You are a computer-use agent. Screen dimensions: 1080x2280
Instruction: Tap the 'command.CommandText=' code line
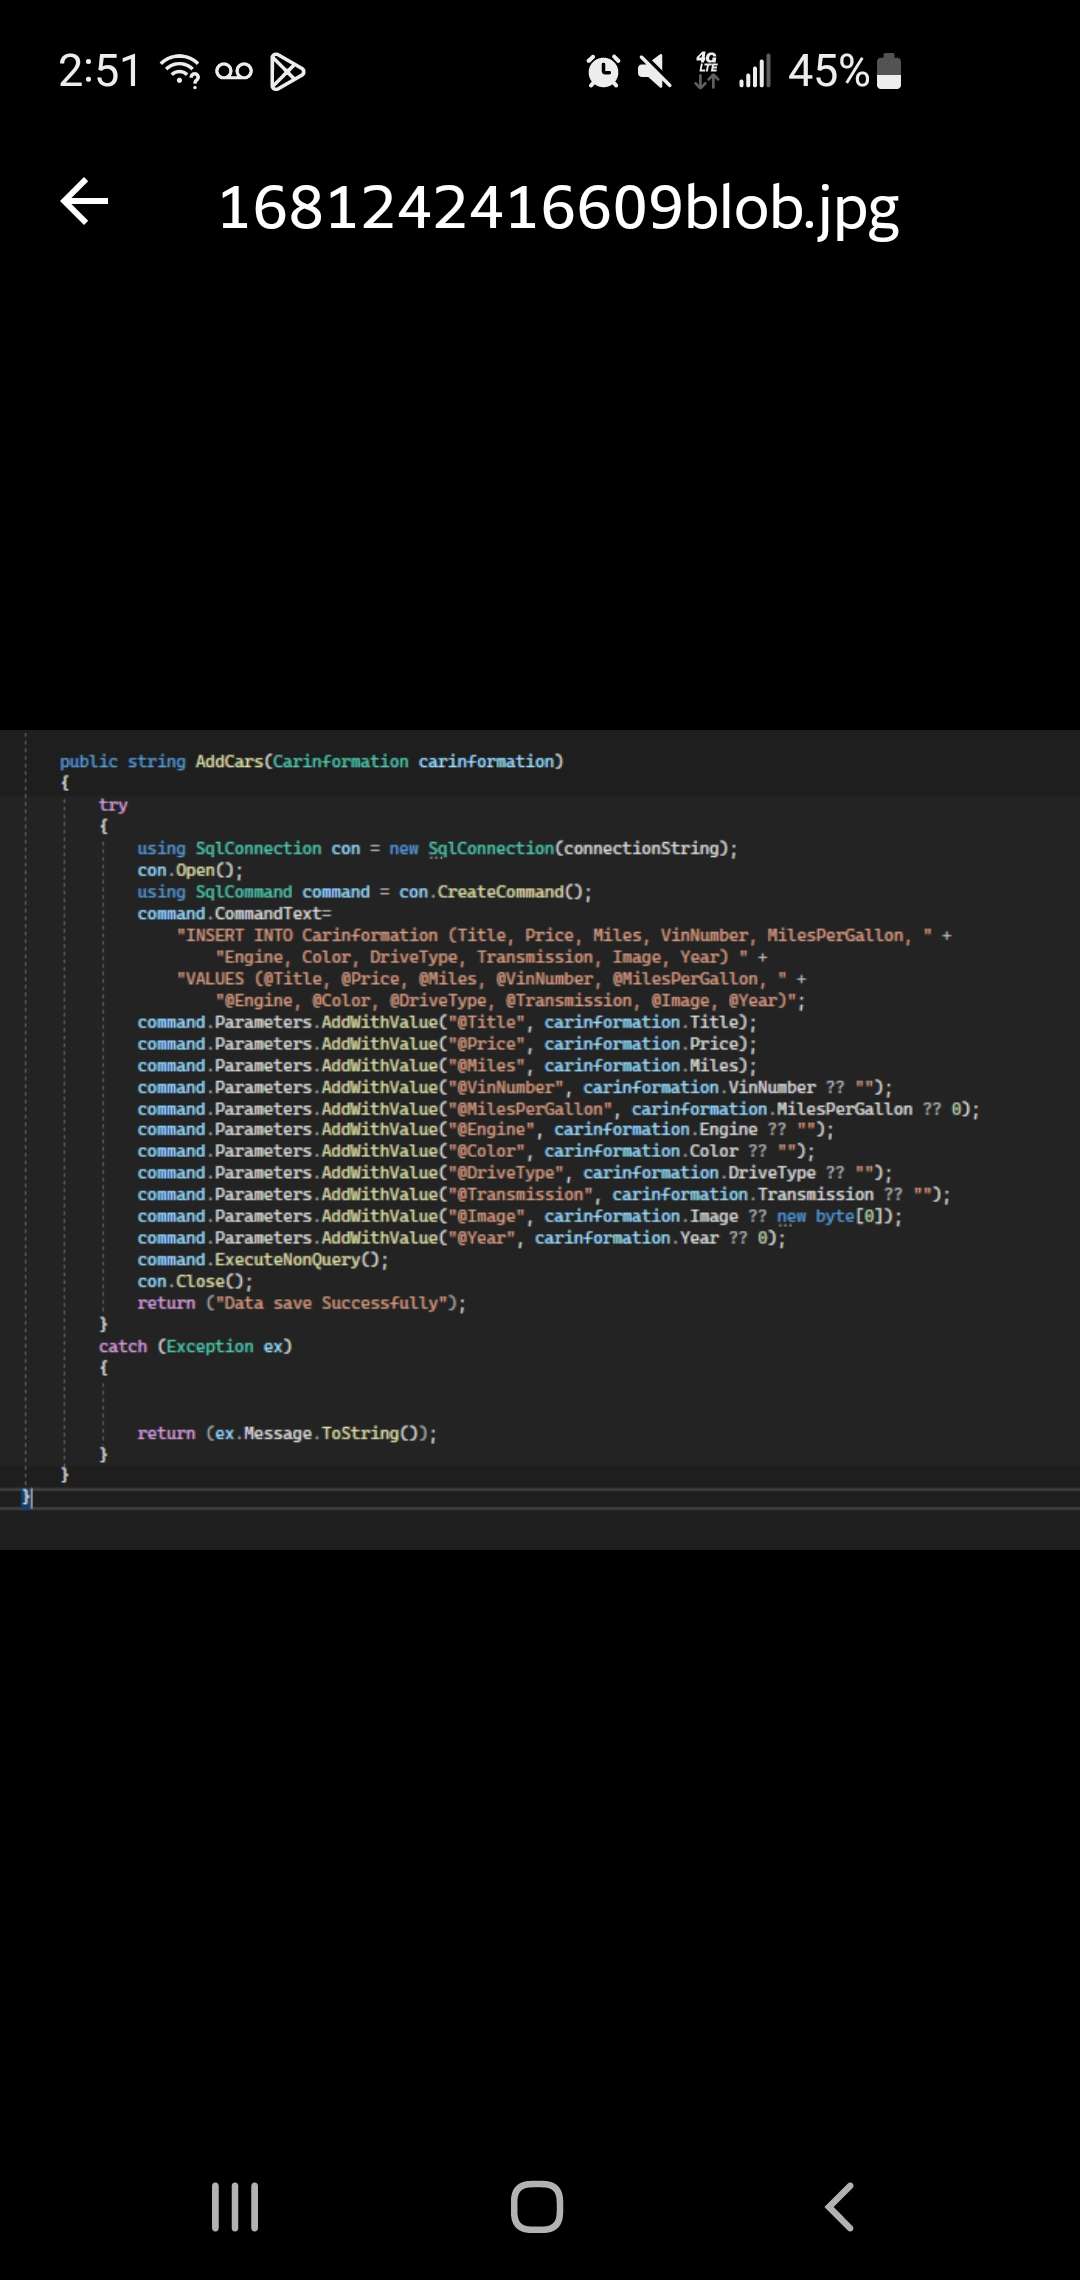pos(234,913)
